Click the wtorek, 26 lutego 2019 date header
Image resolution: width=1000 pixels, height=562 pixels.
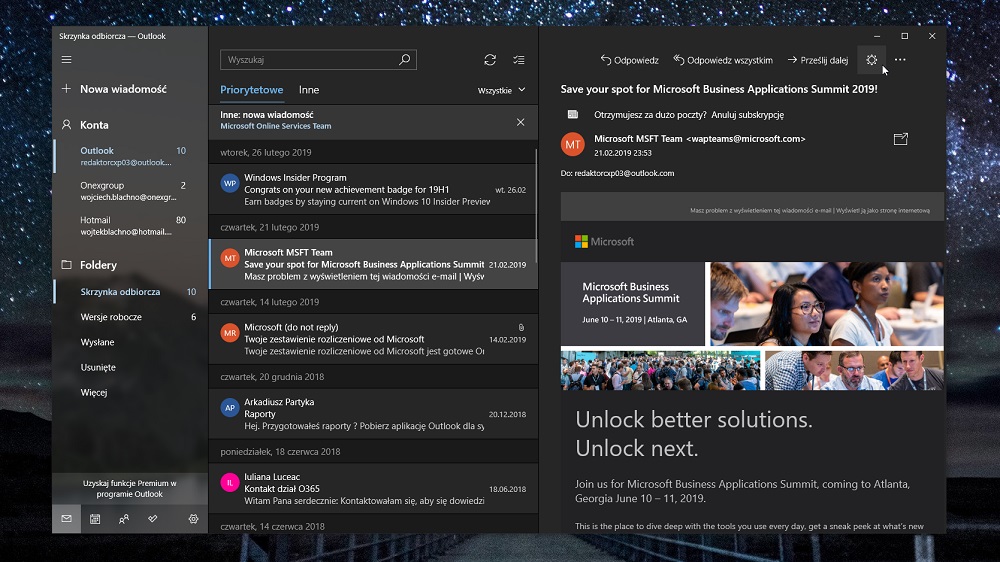coord(266,152)
